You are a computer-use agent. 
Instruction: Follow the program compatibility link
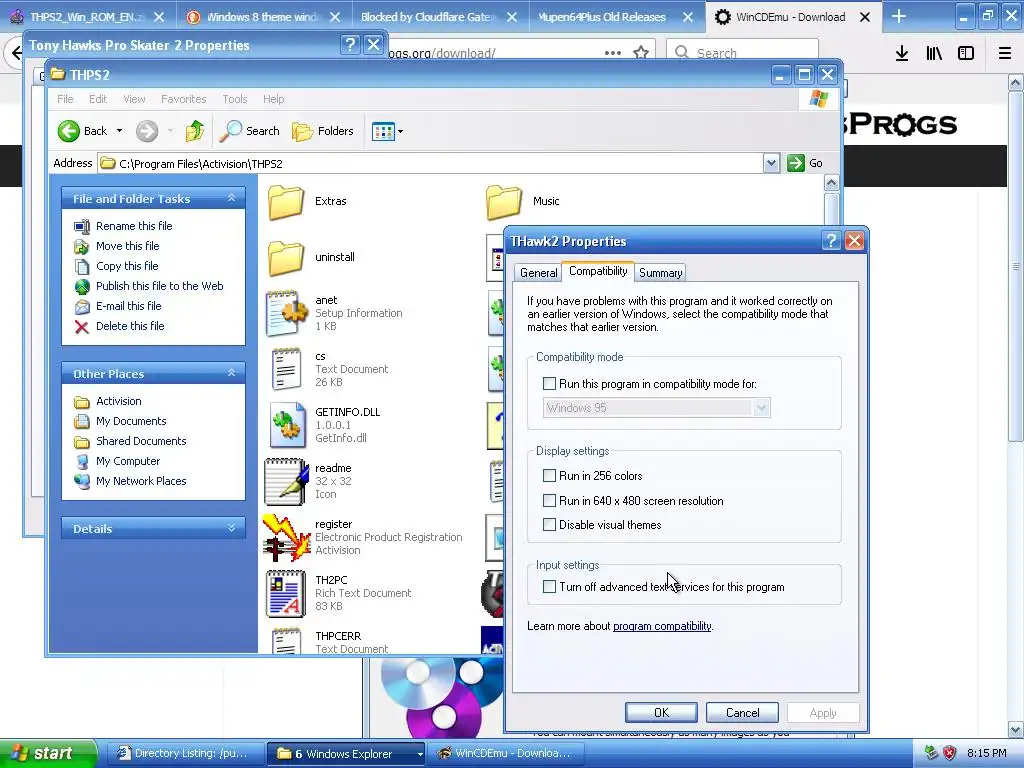(662, 626)
